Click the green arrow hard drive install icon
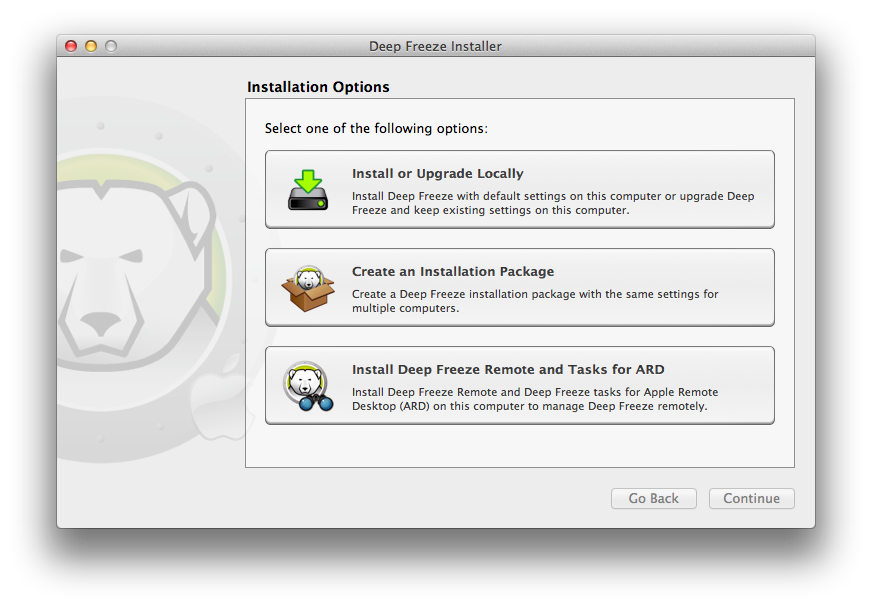The width and height of the screenshot is (872, 607). 308,190
